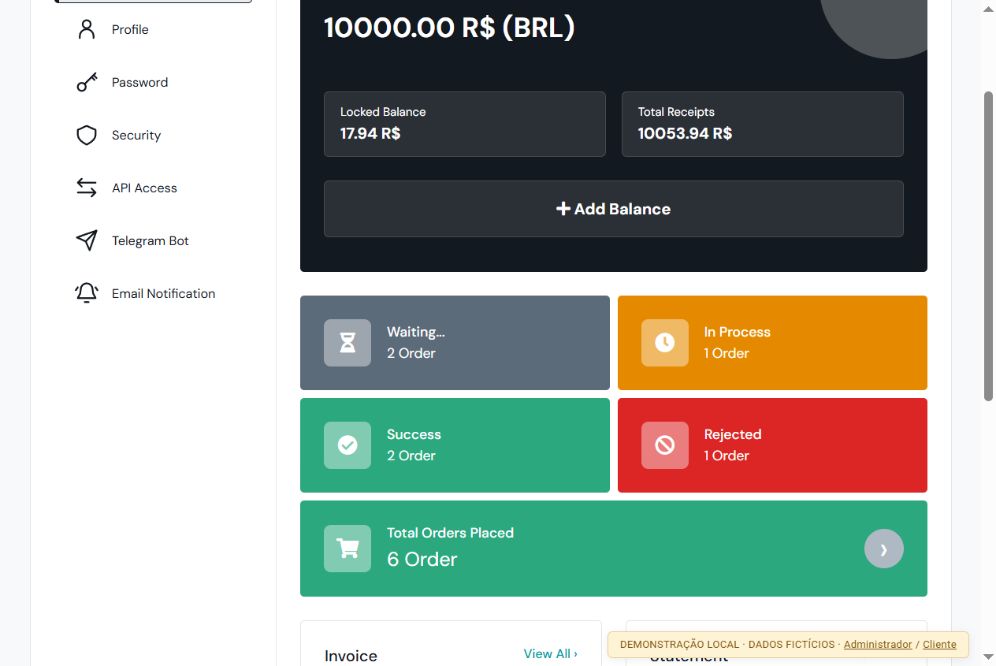Click the vertical scrollbar thumb

coord(988,247)
